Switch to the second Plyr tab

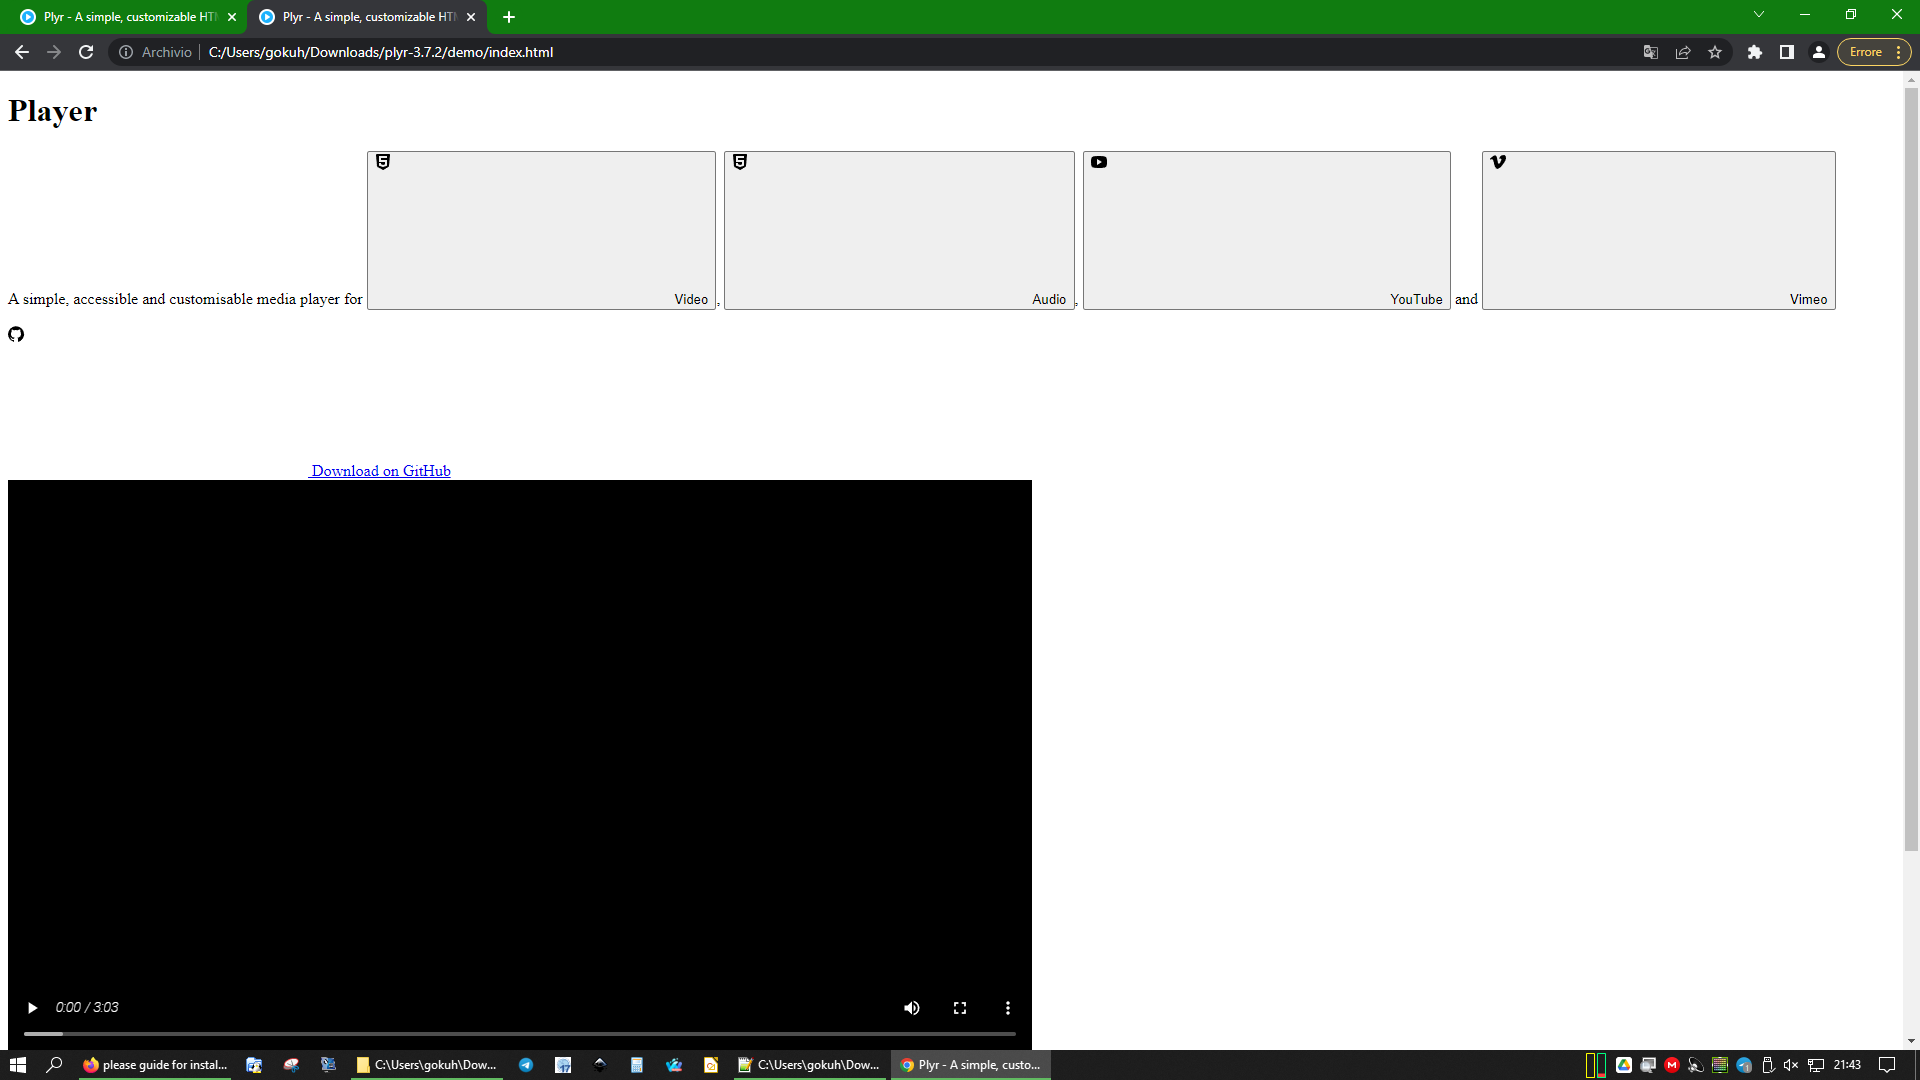360,17
